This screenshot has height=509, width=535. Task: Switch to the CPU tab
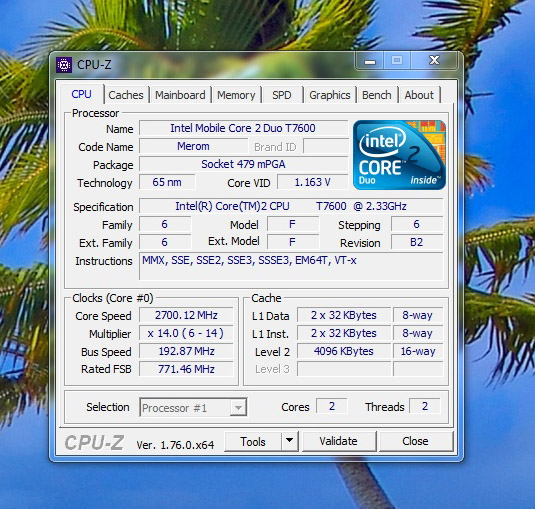pos(82,94)
